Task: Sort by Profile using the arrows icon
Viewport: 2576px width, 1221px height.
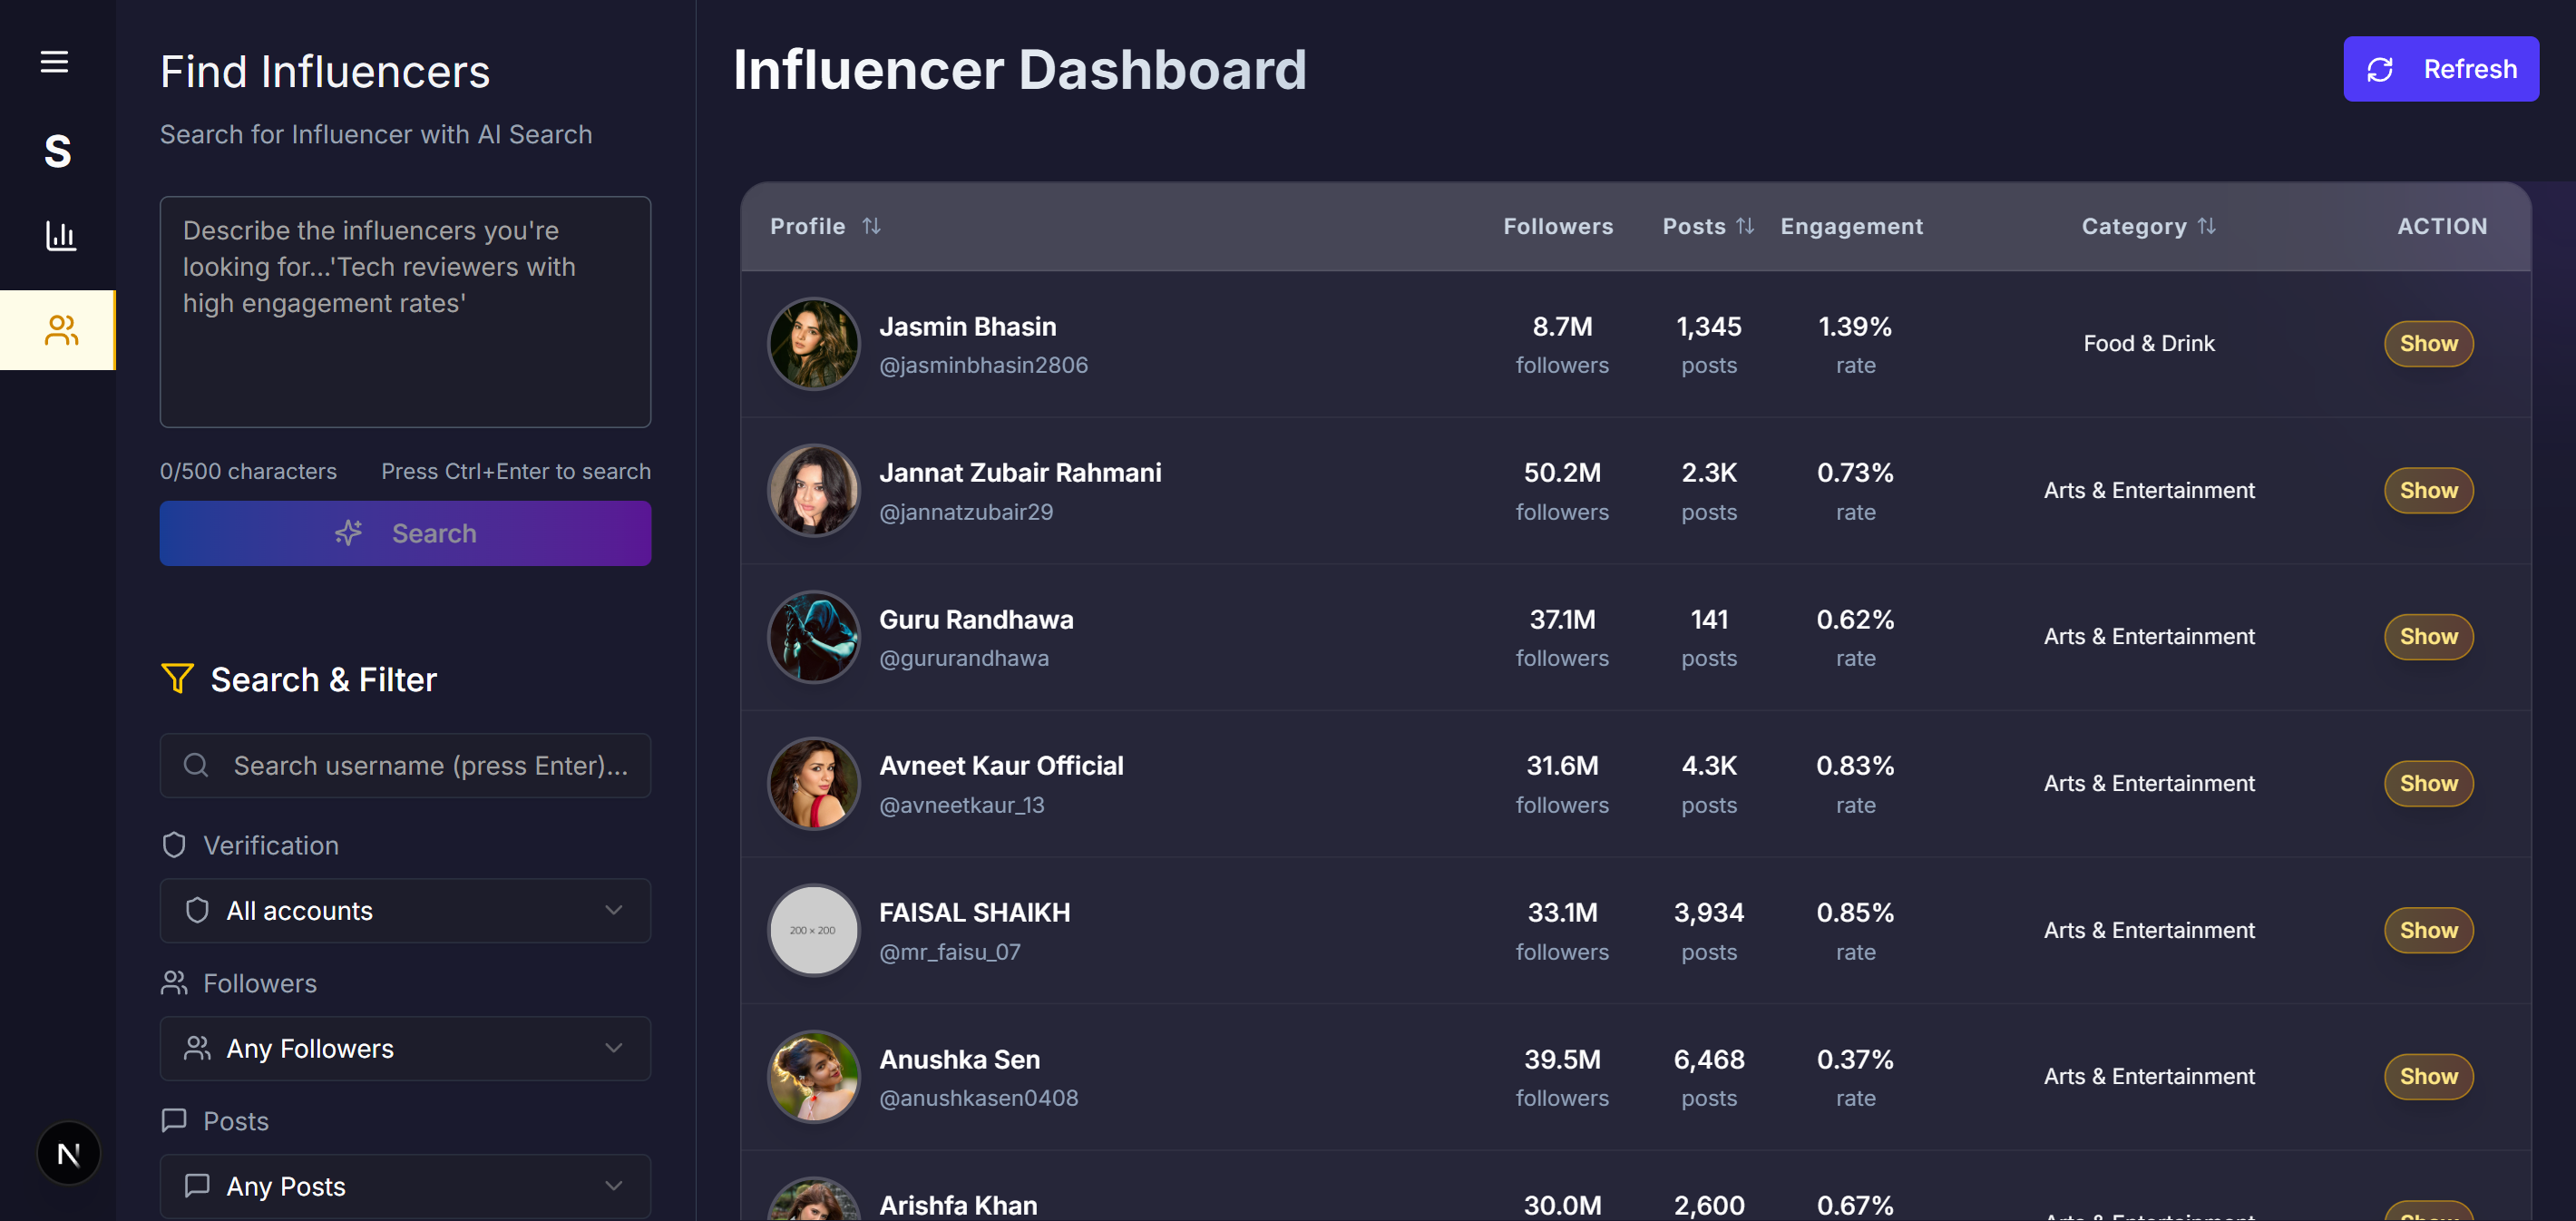Action: [872, 226]
